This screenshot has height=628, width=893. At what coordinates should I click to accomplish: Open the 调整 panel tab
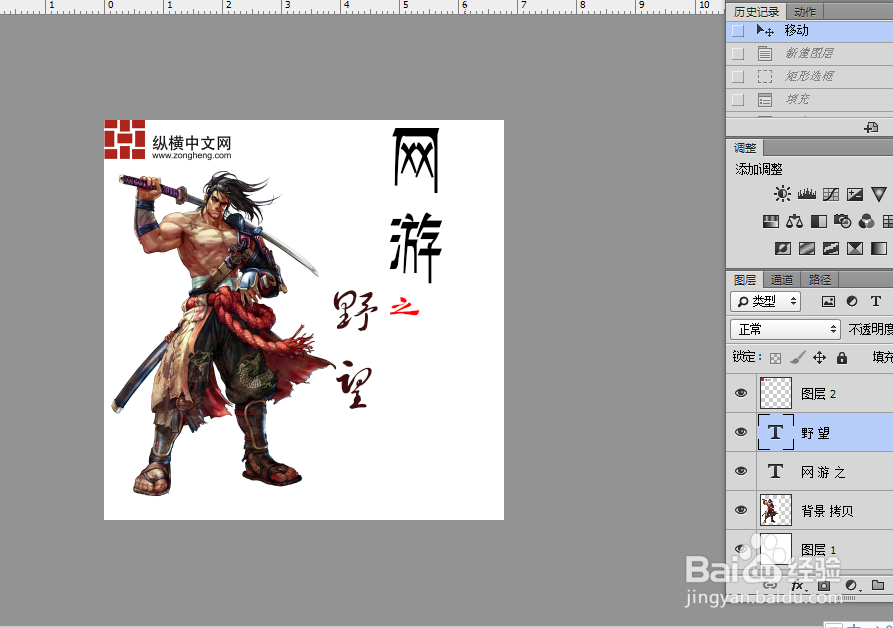[x=745, y=148]
